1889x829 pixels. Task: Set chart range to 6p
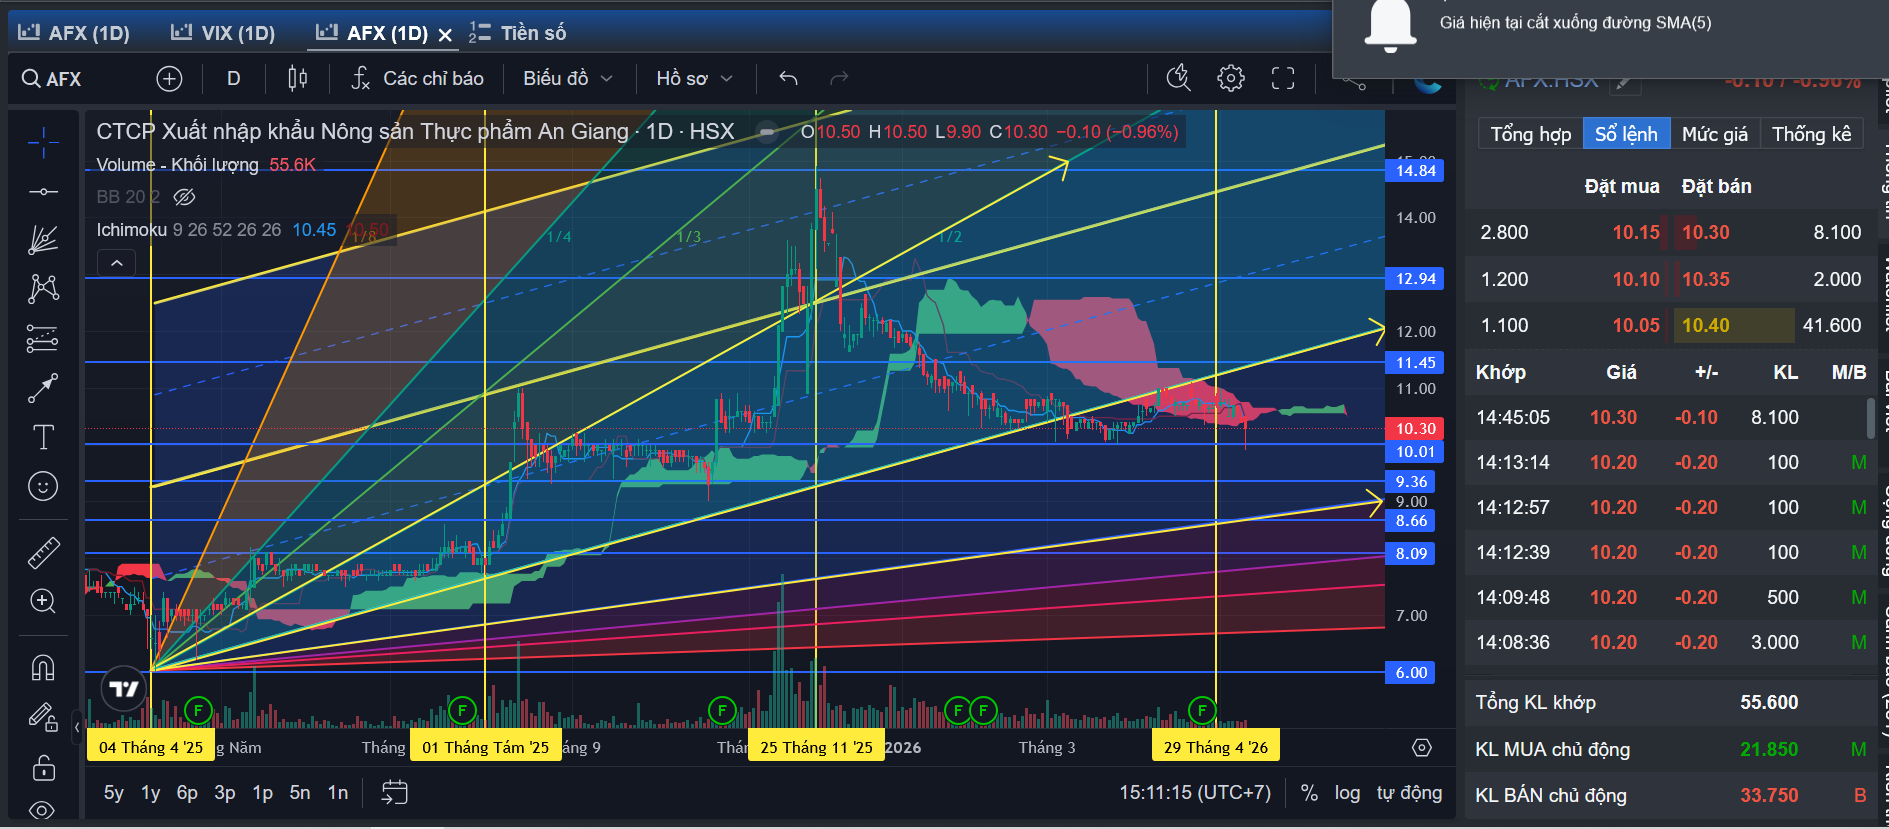click(187, 793)
